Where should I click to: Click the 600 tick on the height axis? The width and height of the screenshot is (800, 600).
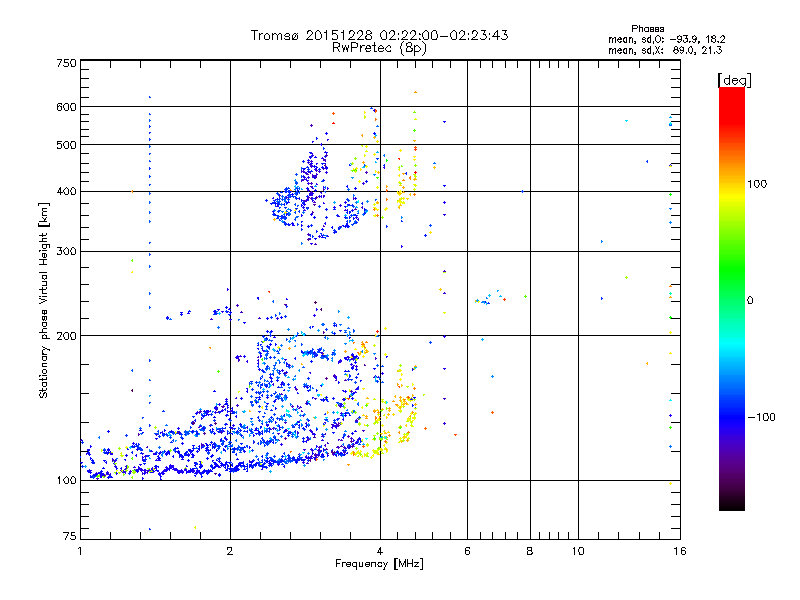pyautogui.click(x=66, y=107)
